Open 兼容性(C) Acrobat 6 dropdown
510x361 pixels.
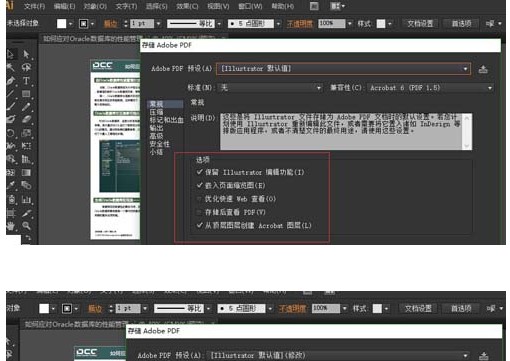tap(430, 88)
